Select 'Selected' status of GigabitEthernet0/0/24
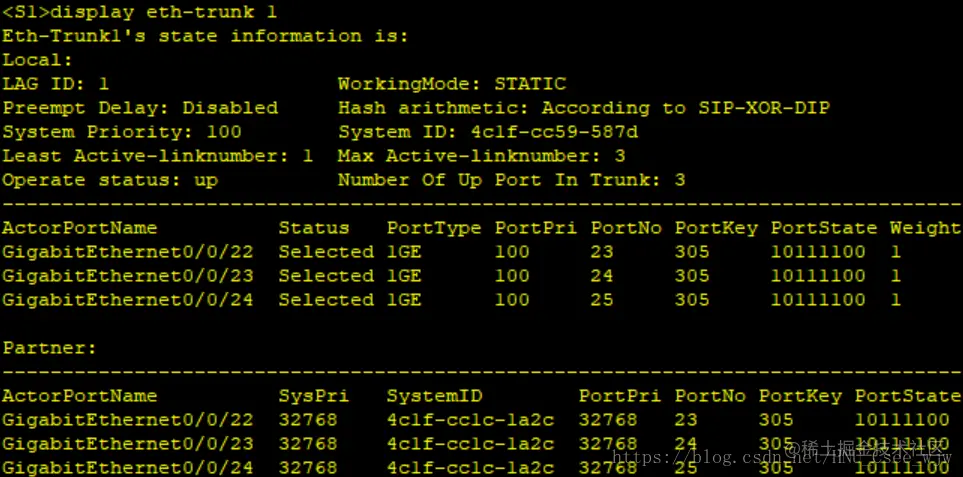 [326, 300]
